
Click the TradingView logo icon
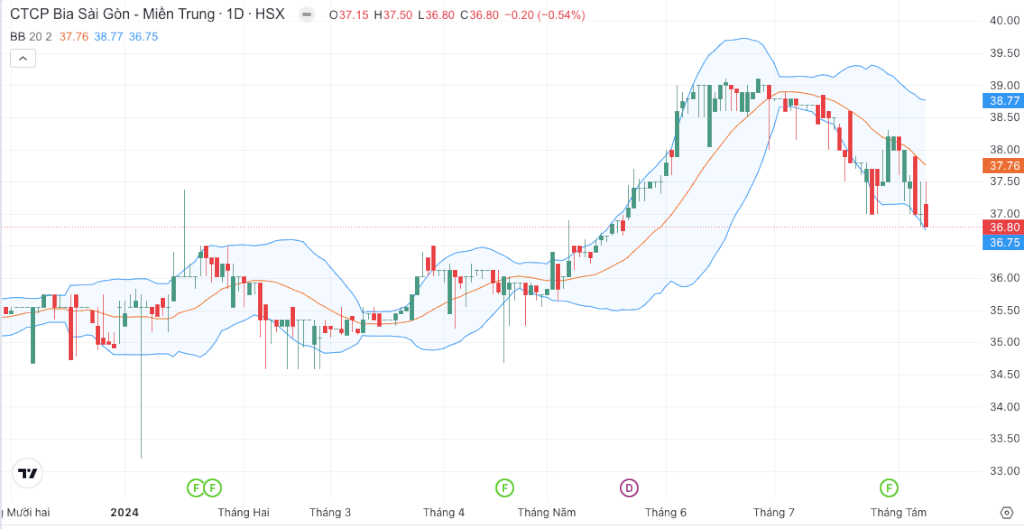(x=27, y=473)
